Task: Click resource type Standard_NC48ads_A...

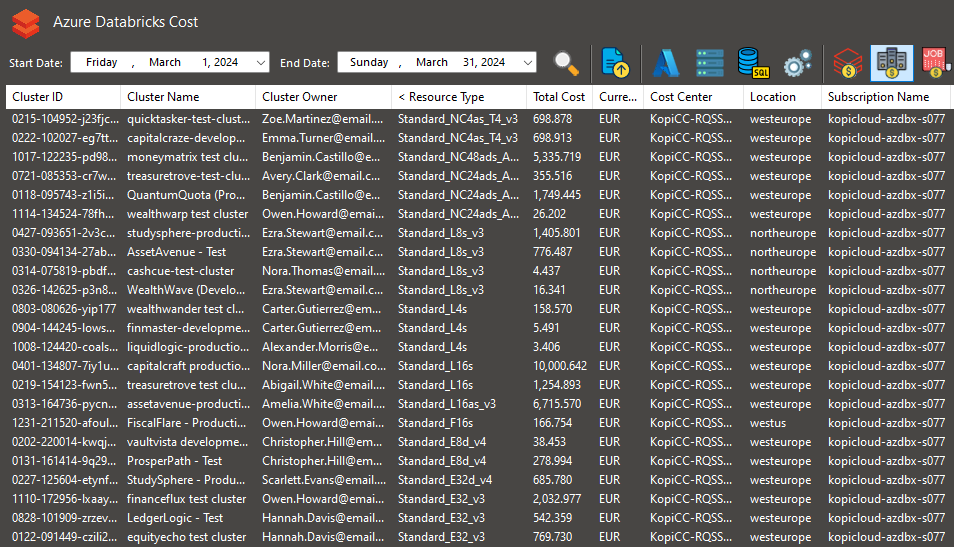Action: pos(458,157)
